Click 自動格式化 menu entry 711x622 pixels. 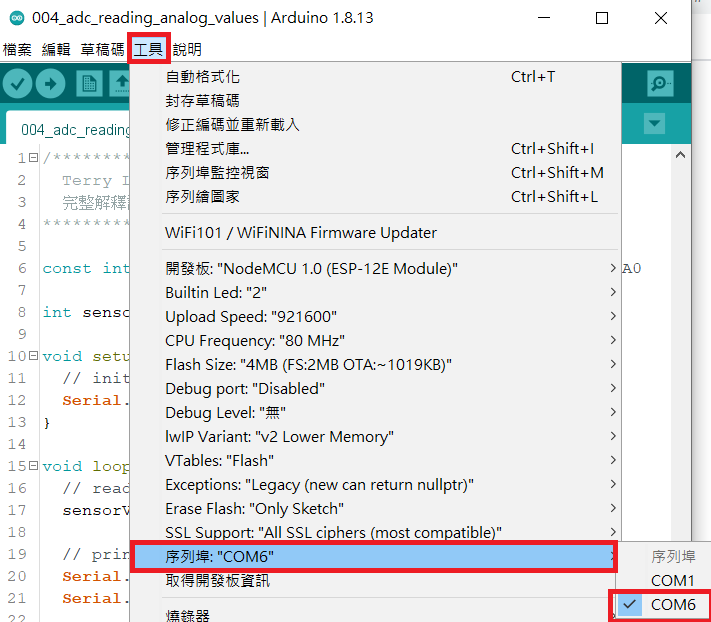202,77
